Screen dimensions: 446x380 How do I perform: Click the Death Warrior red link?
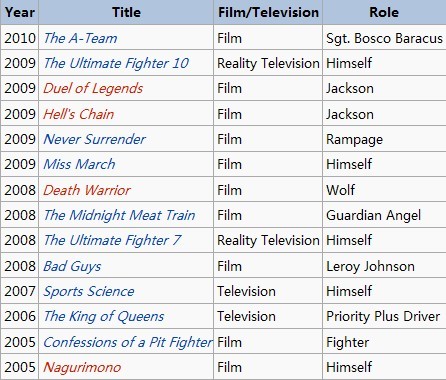click(87, 190)
